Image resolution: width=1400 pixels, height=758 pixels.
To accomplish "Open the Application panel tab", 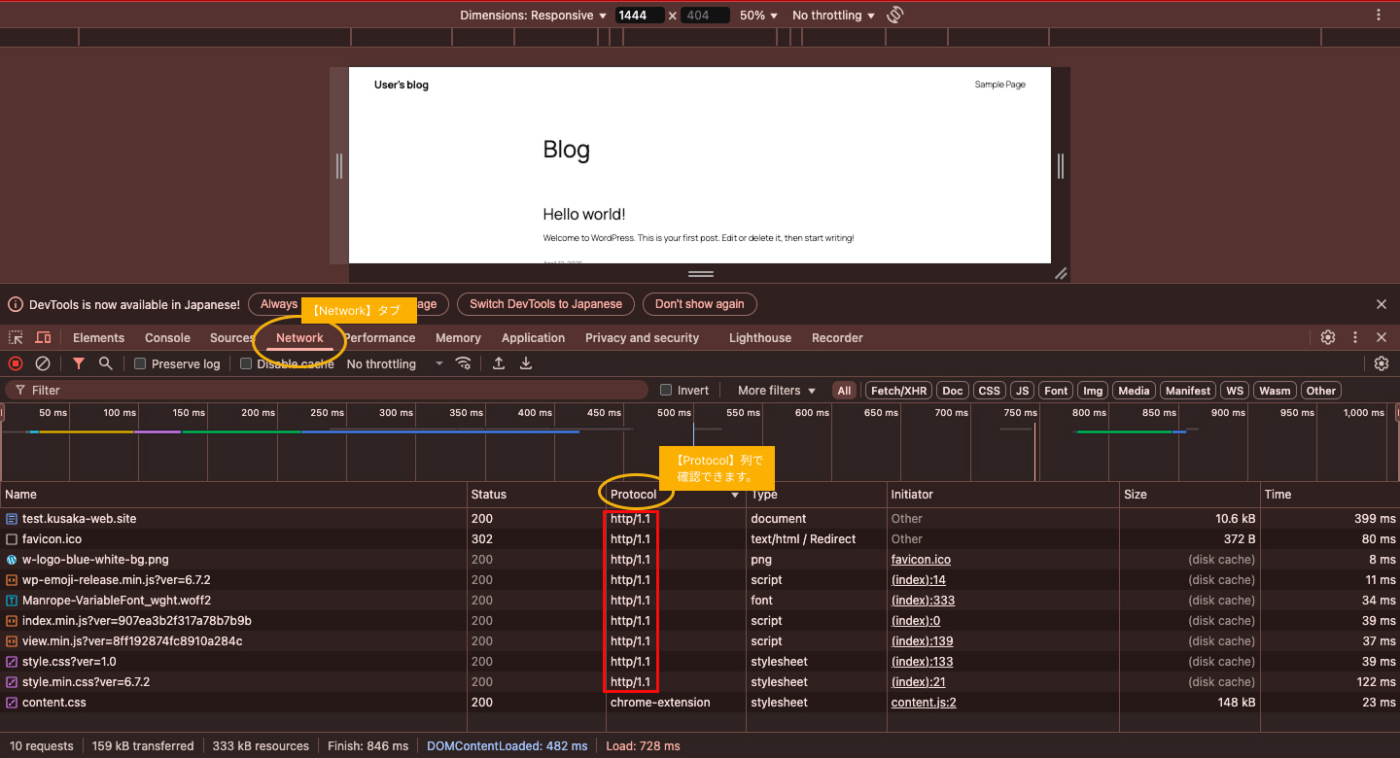I will (533, 337).
